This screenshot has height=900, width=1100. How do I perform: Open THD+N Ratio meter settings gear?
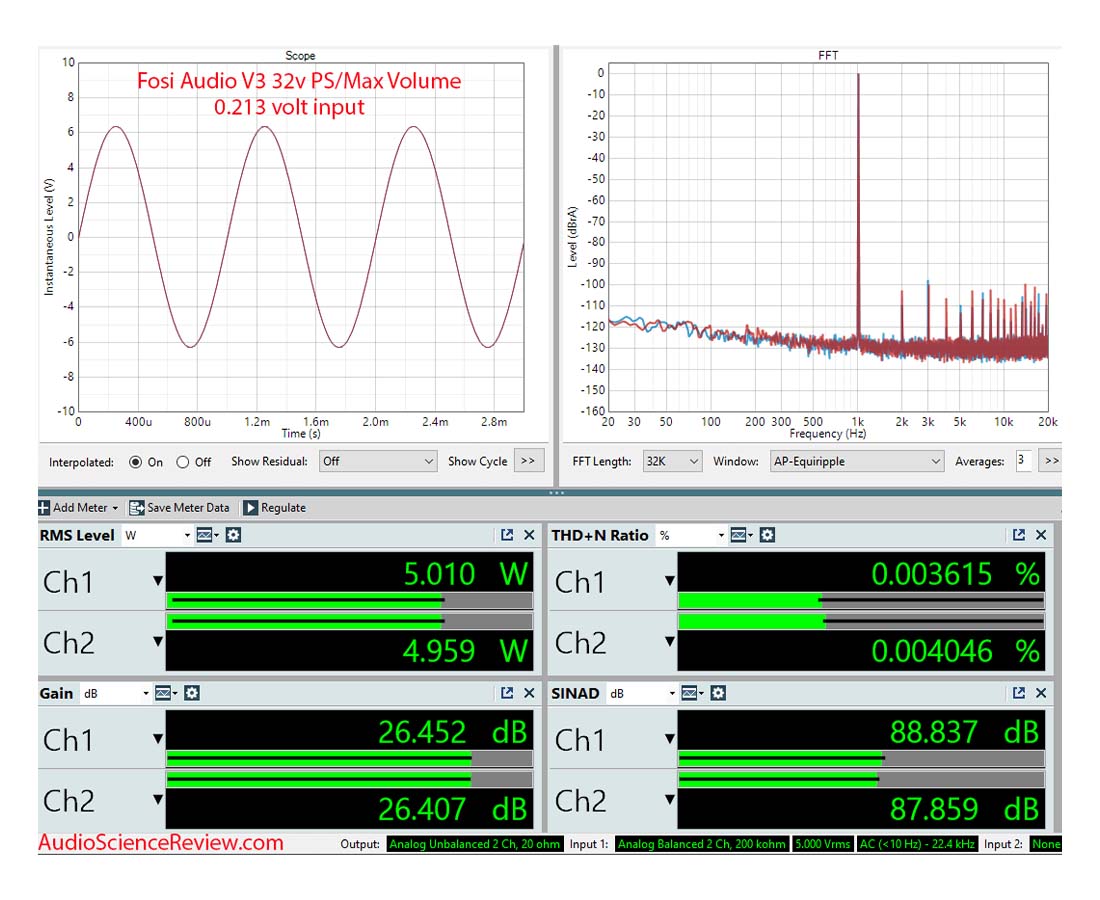[x=767, y=535]
